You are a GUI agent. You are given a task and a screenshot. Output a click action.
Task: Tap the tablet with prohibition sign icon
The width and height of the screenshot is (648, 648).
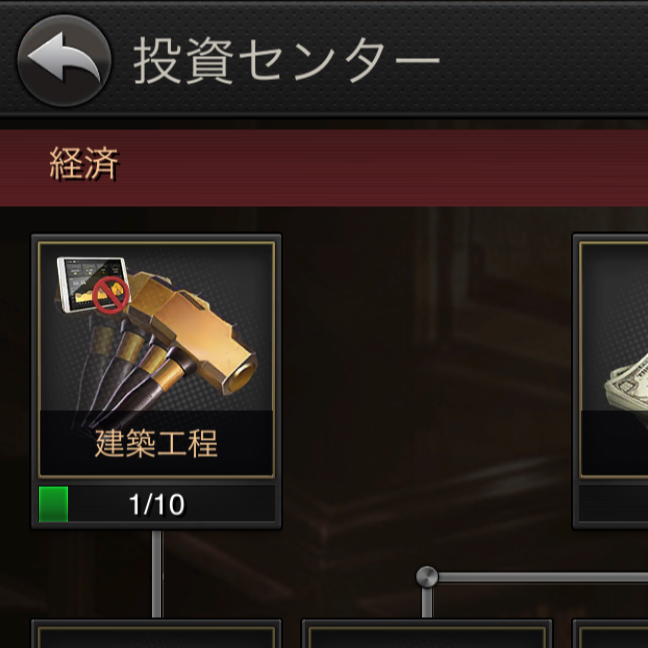pyautogui.click(x=93, y=285)
